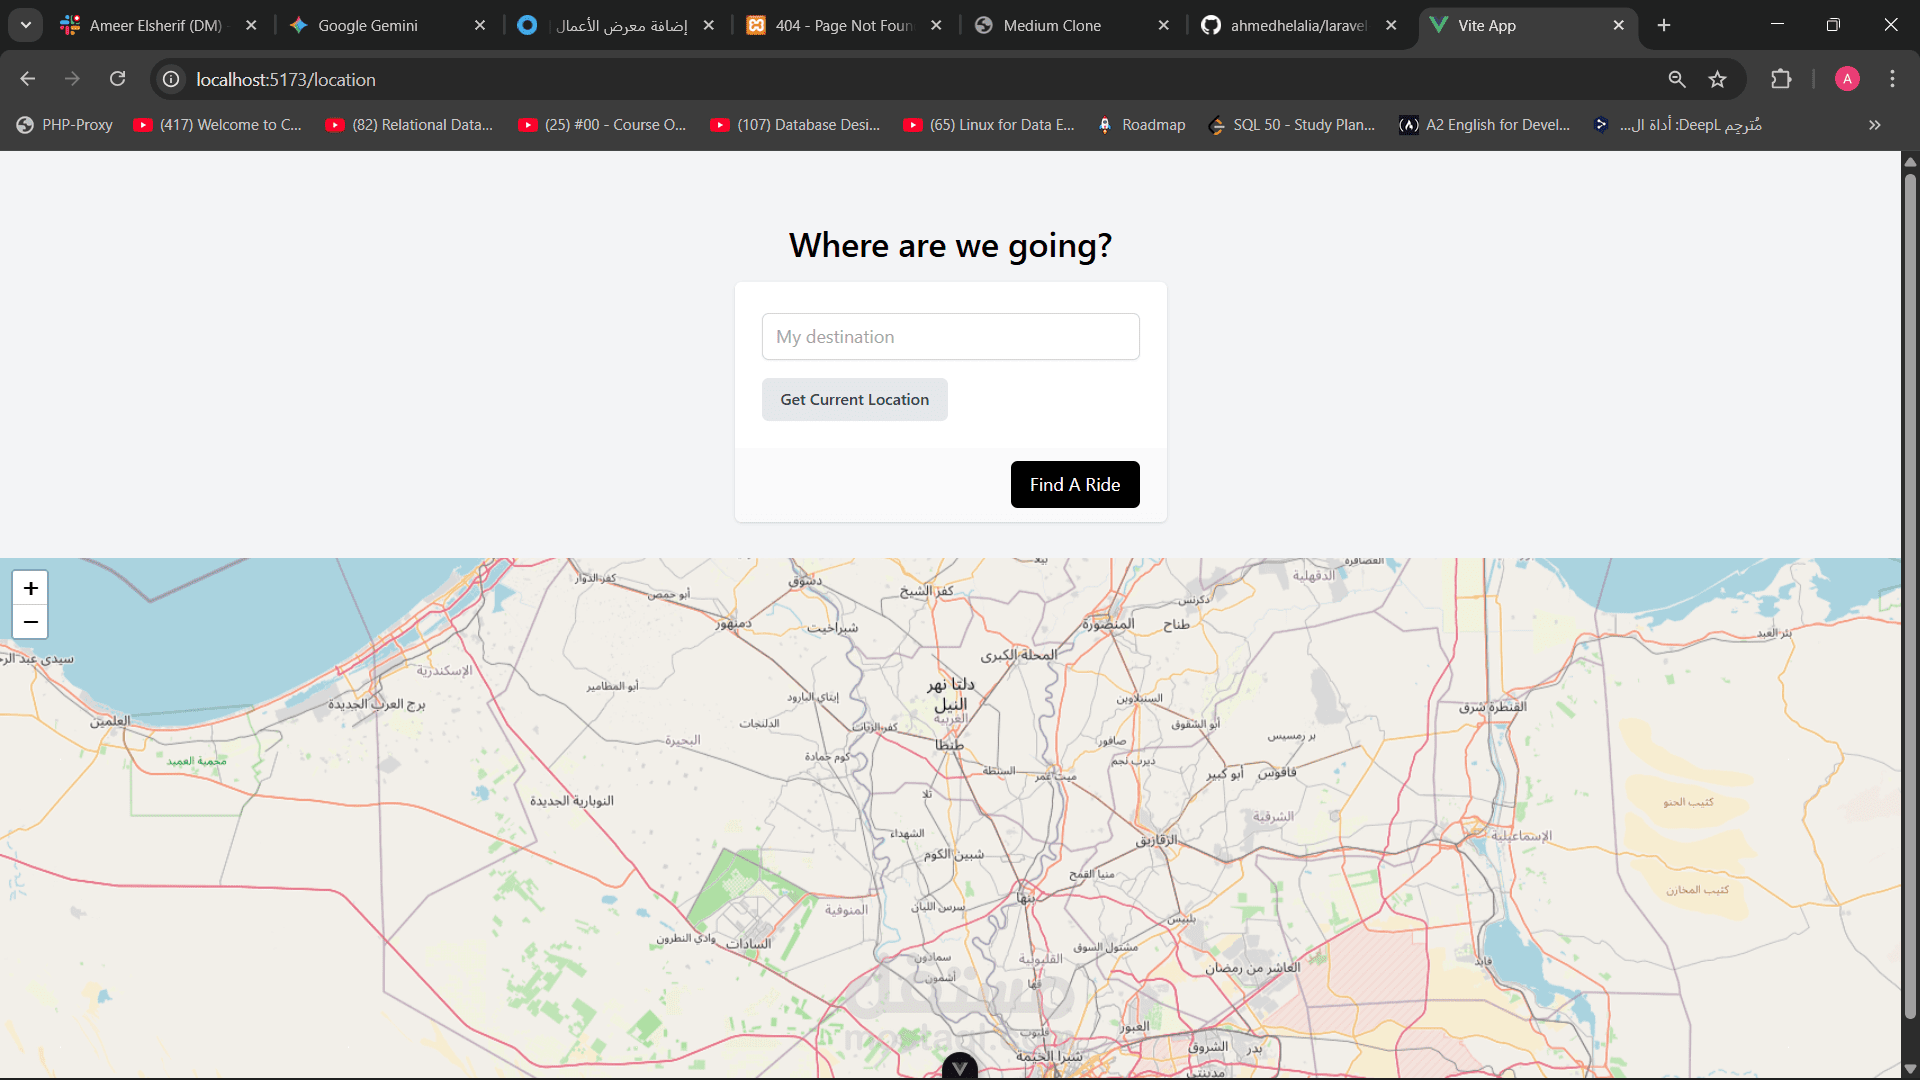
Task: Focus the My destination input field
Action: 950,337
